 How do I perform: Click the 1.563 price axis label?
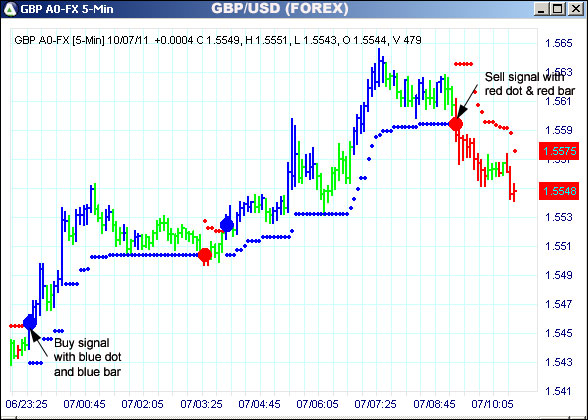coord(559,72)
